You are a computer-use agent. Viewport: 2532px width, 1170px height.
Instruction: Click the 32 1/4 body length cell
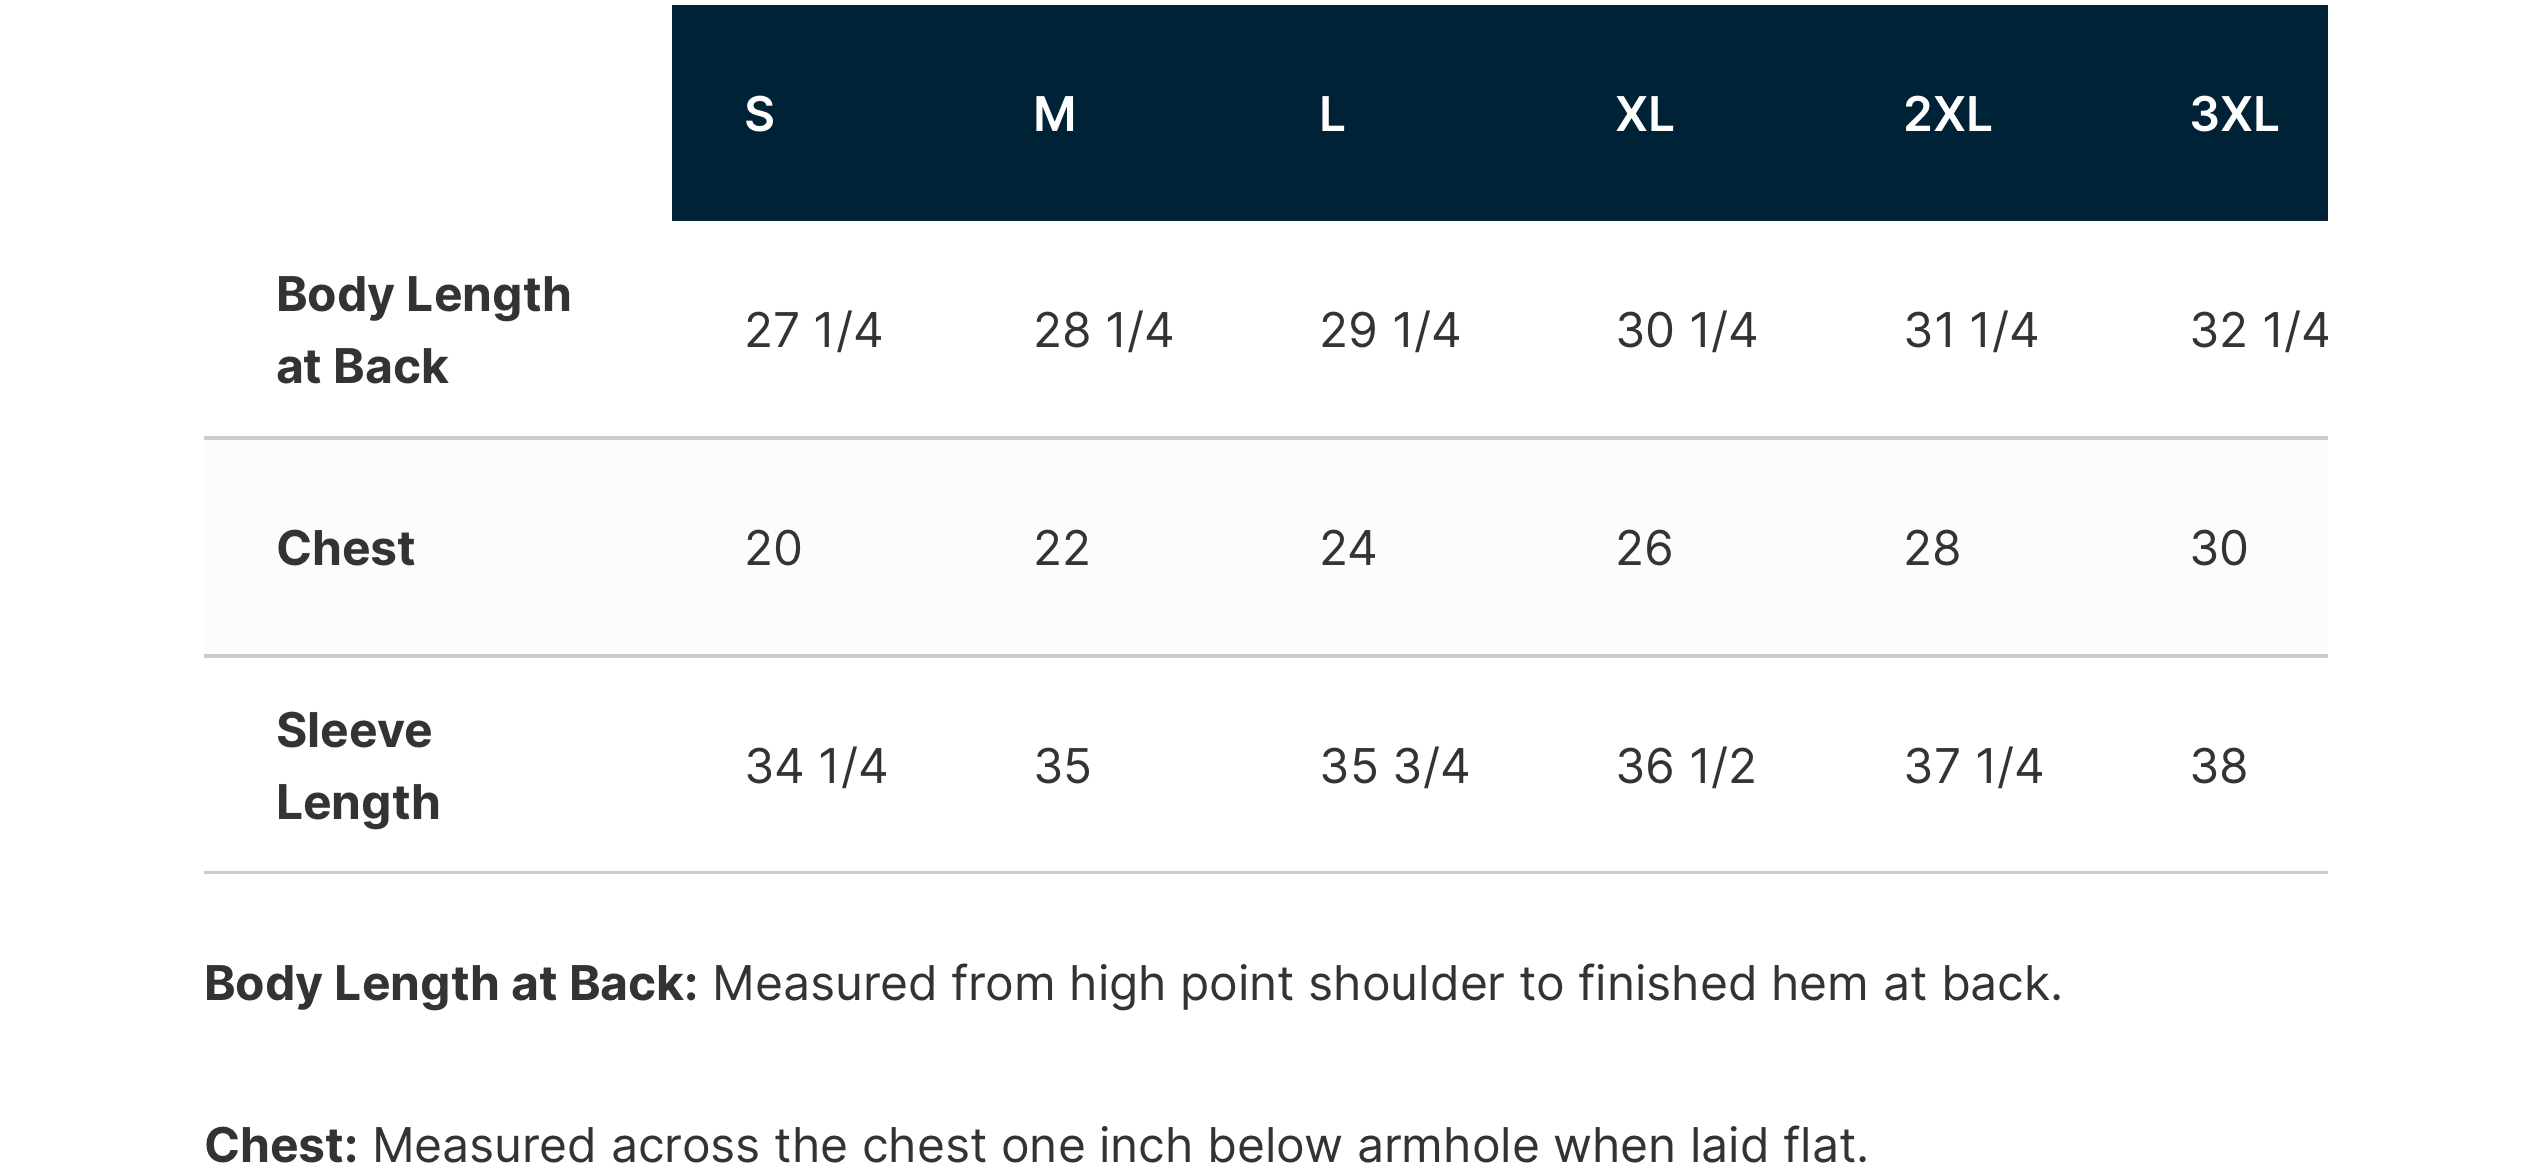coord(2258,330)
